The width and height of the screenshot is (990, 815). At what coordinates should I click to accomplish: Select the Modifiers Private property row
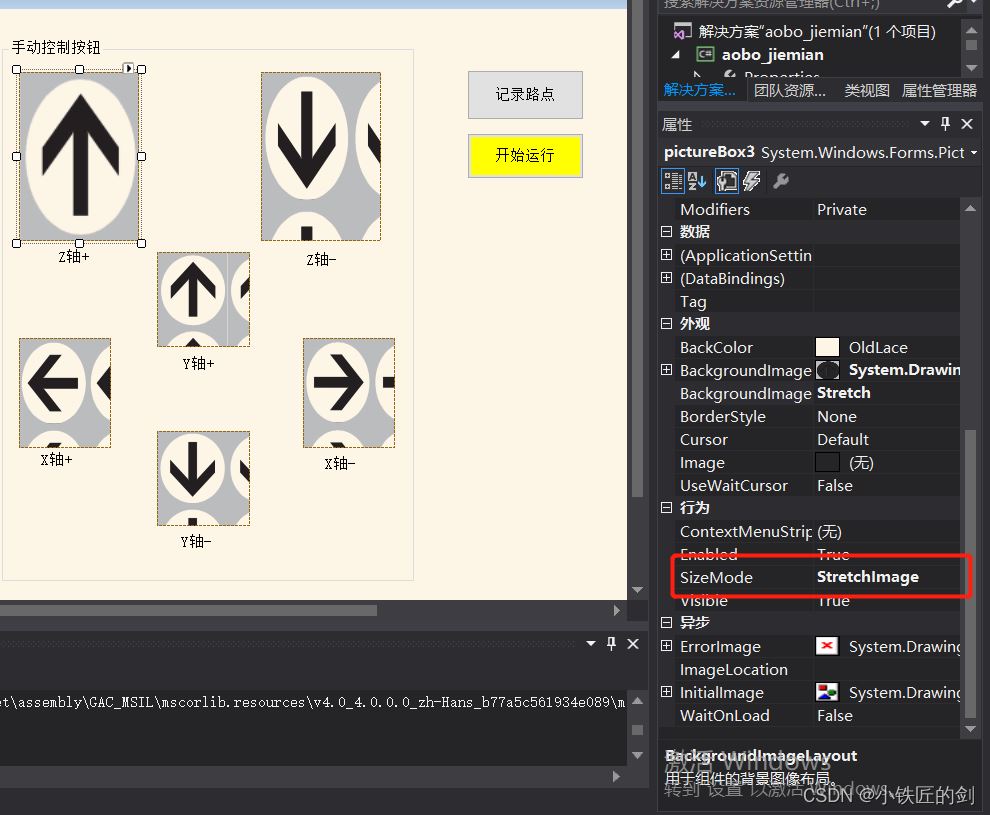(820, 209)
